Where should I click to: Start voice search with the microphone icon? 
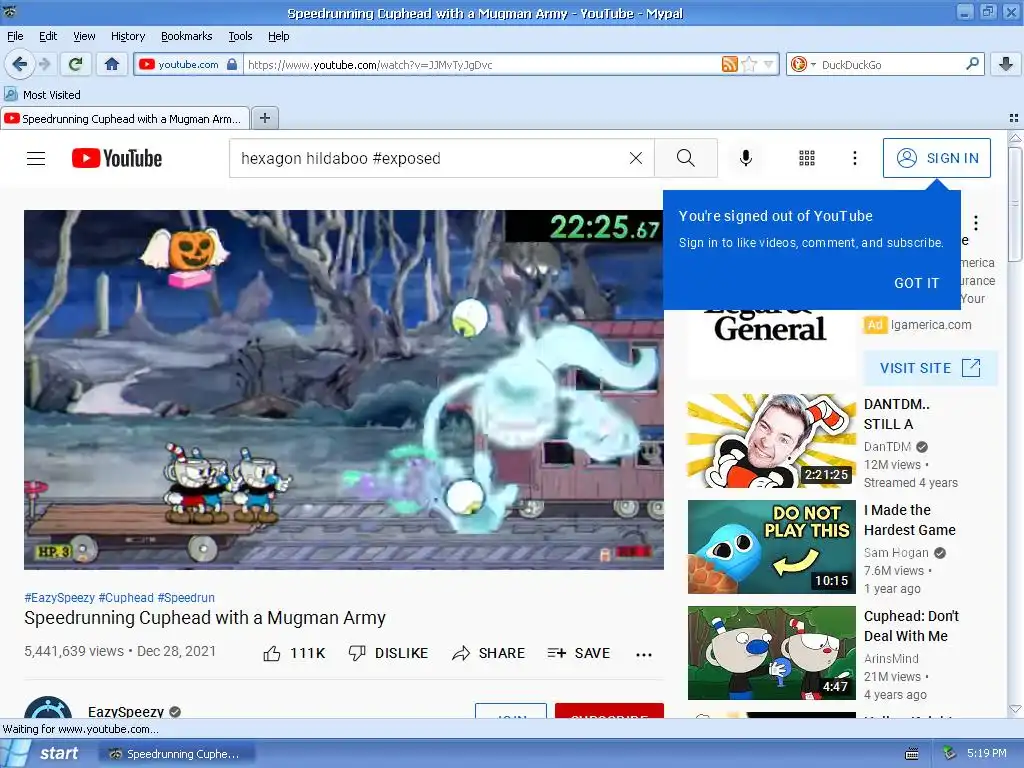tap(746, 158)
